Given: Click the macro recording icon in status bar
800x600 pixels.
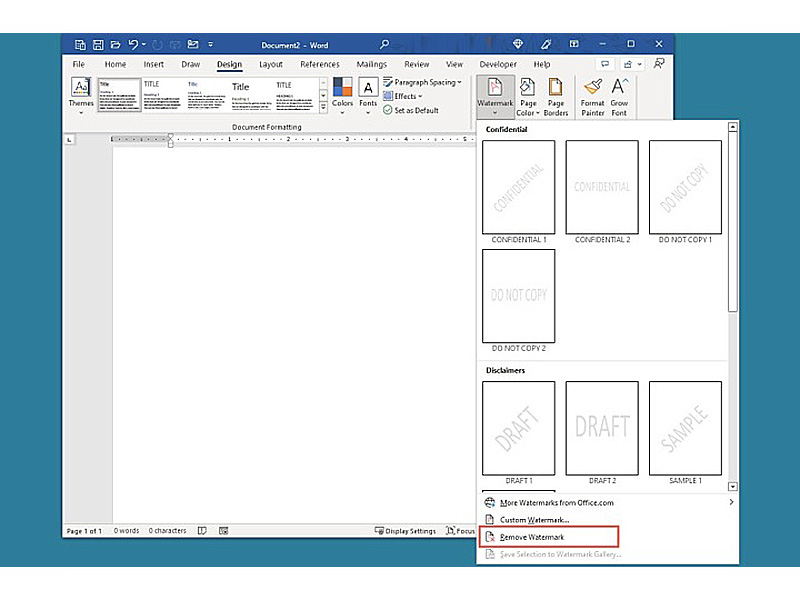Looking at the screenshot, I should (223, 531).
